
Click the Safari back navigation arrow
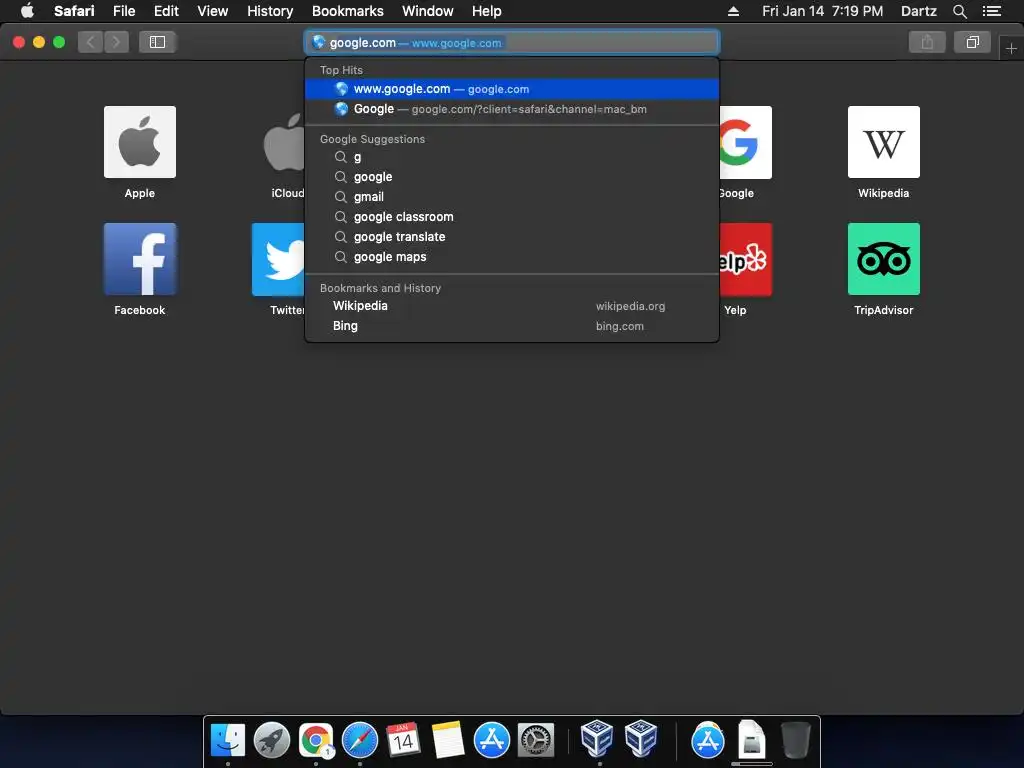[91, 42]
